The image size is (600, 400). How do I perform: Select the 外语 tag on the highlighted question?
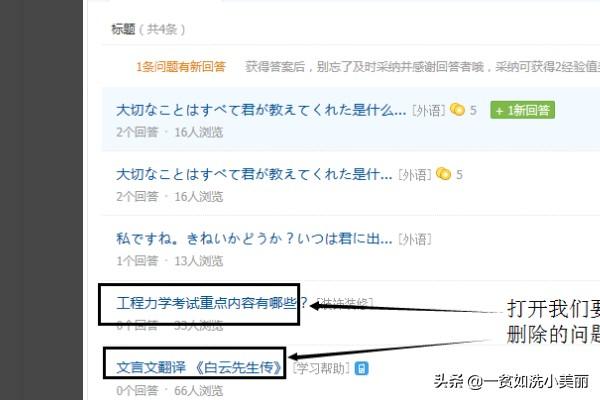point(429,111)
